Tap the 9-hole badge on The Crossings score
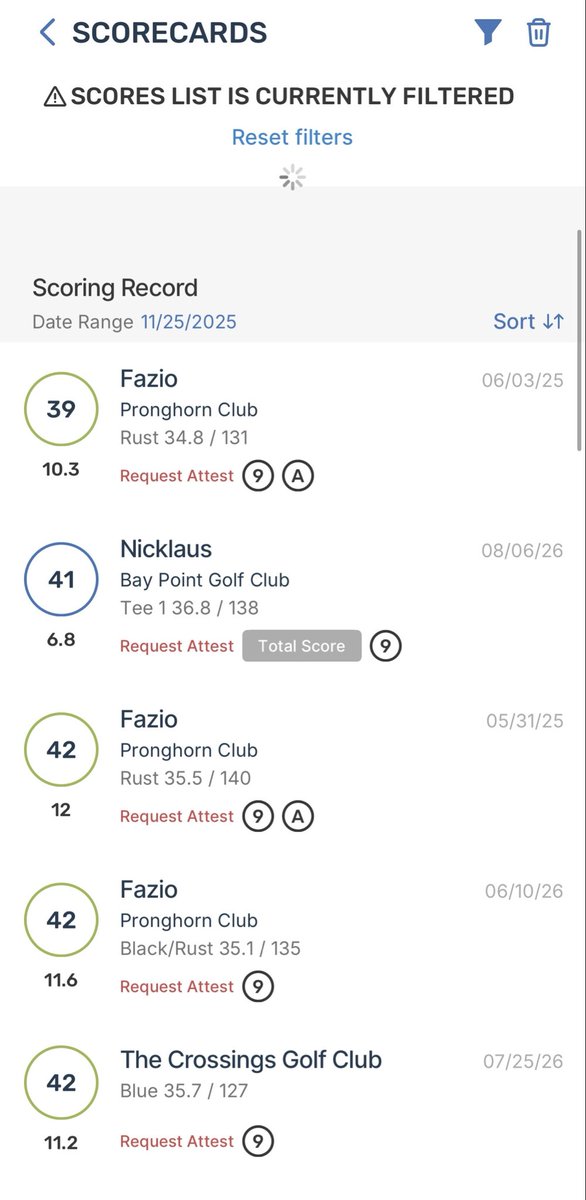This screenshot has width=586, height=1200. (x=258, y=1141)
